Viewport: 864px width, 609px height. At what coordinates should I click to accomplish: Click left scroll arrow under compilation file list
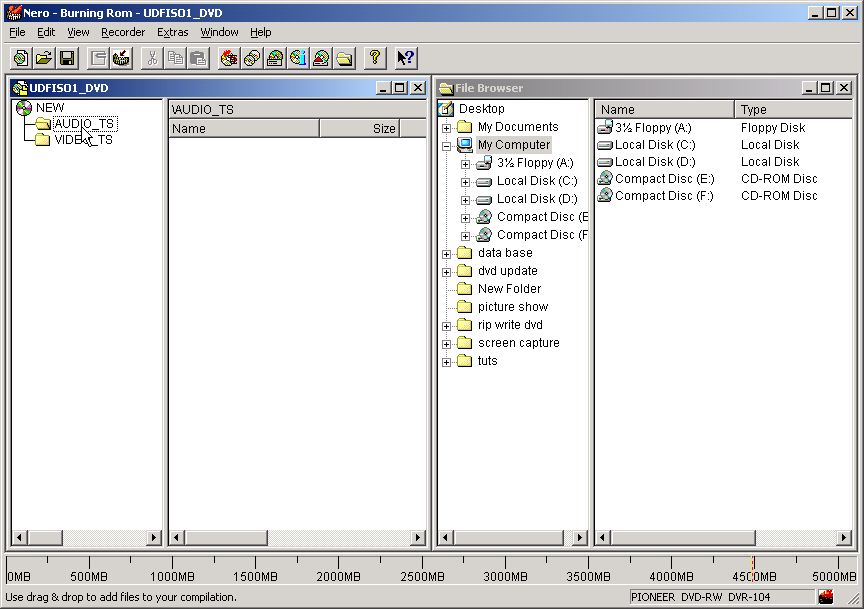(176, 537)
